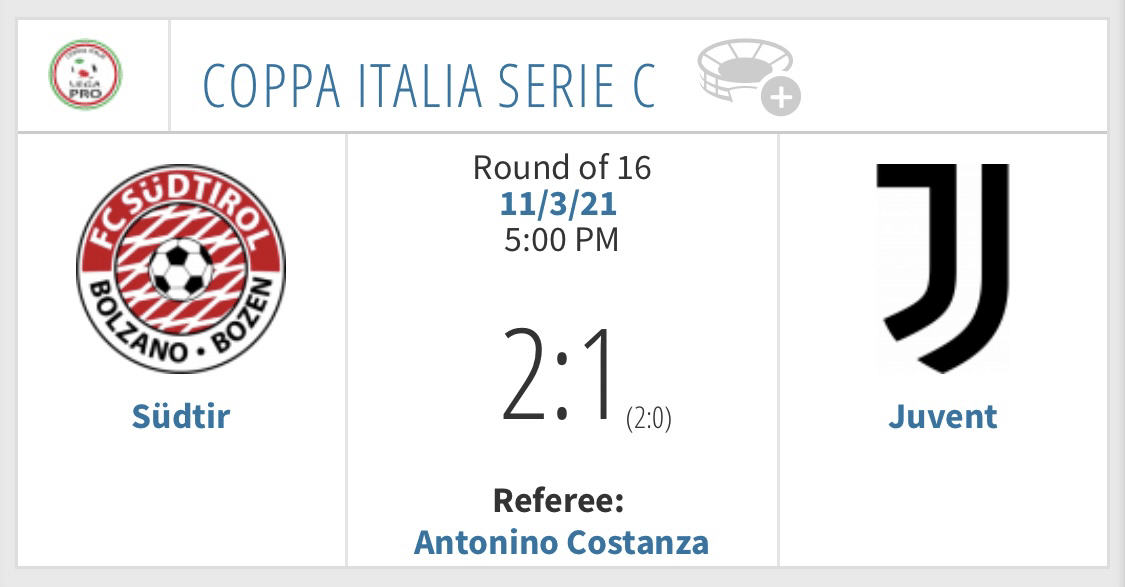Image resolution: width=1125 pixels, height=587 pixels.
Task: Click the 2:1 final score
Action: (x=559, y=376)
